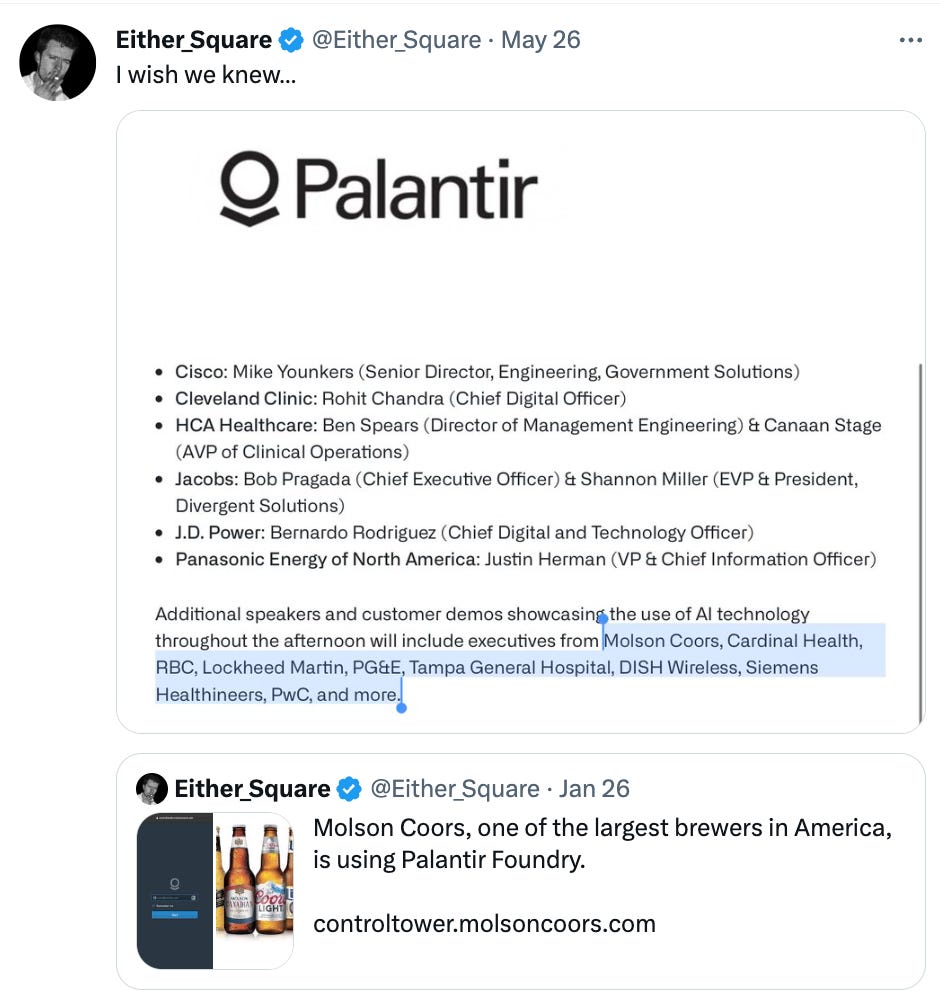Click Either_Square's profile avatar
The width and height of the screenshot is (940, 1002).
coord(57,62)
